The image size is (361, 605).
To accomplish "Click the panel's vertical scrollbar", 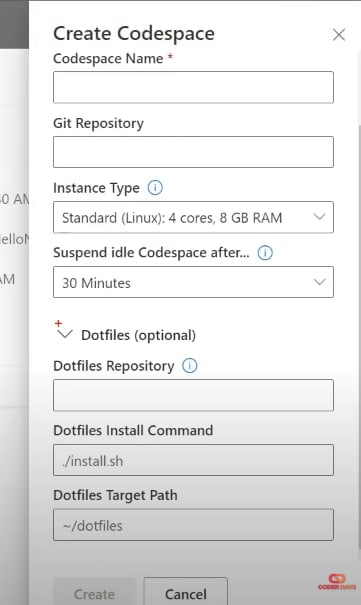I will pos(359,336).
